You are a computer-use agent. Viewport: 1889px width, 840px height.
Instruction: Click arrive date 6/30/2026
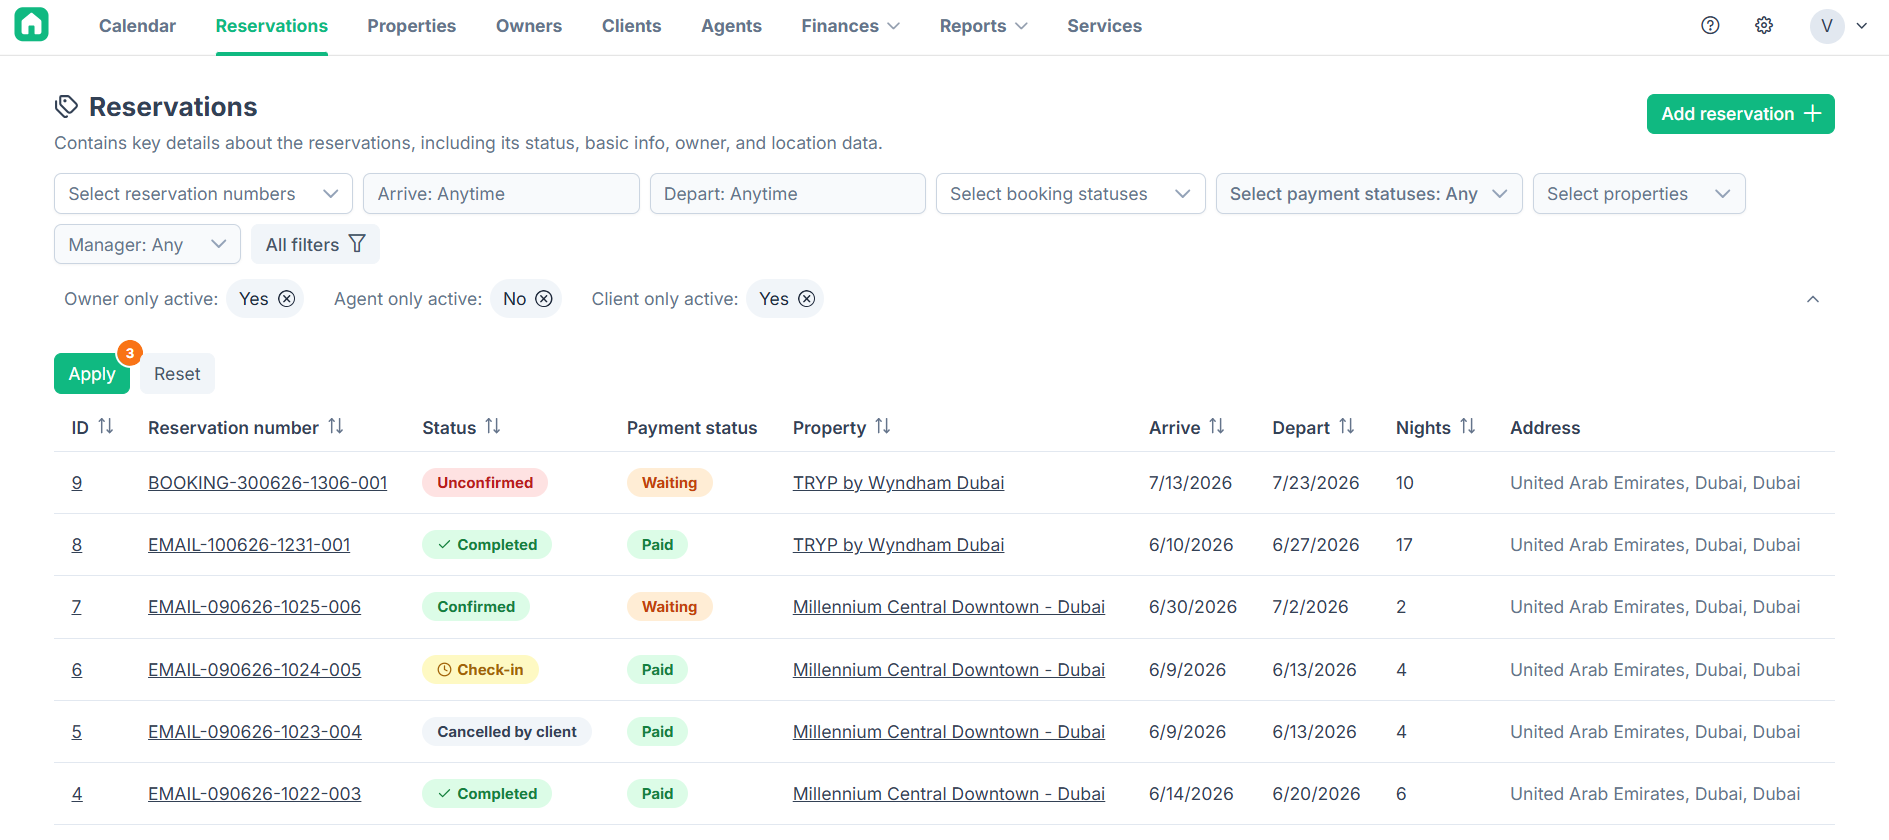1193,607
